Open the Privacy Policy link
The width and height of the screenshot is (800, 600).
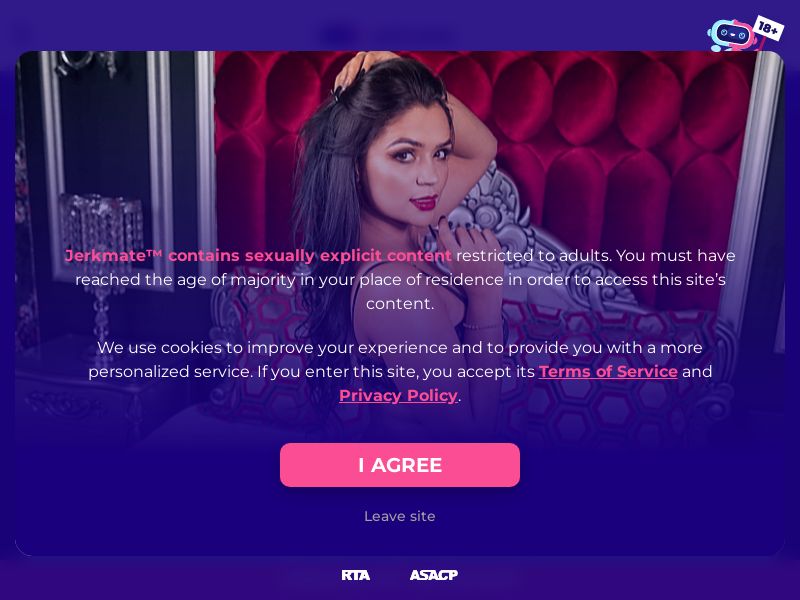point(398,395)
